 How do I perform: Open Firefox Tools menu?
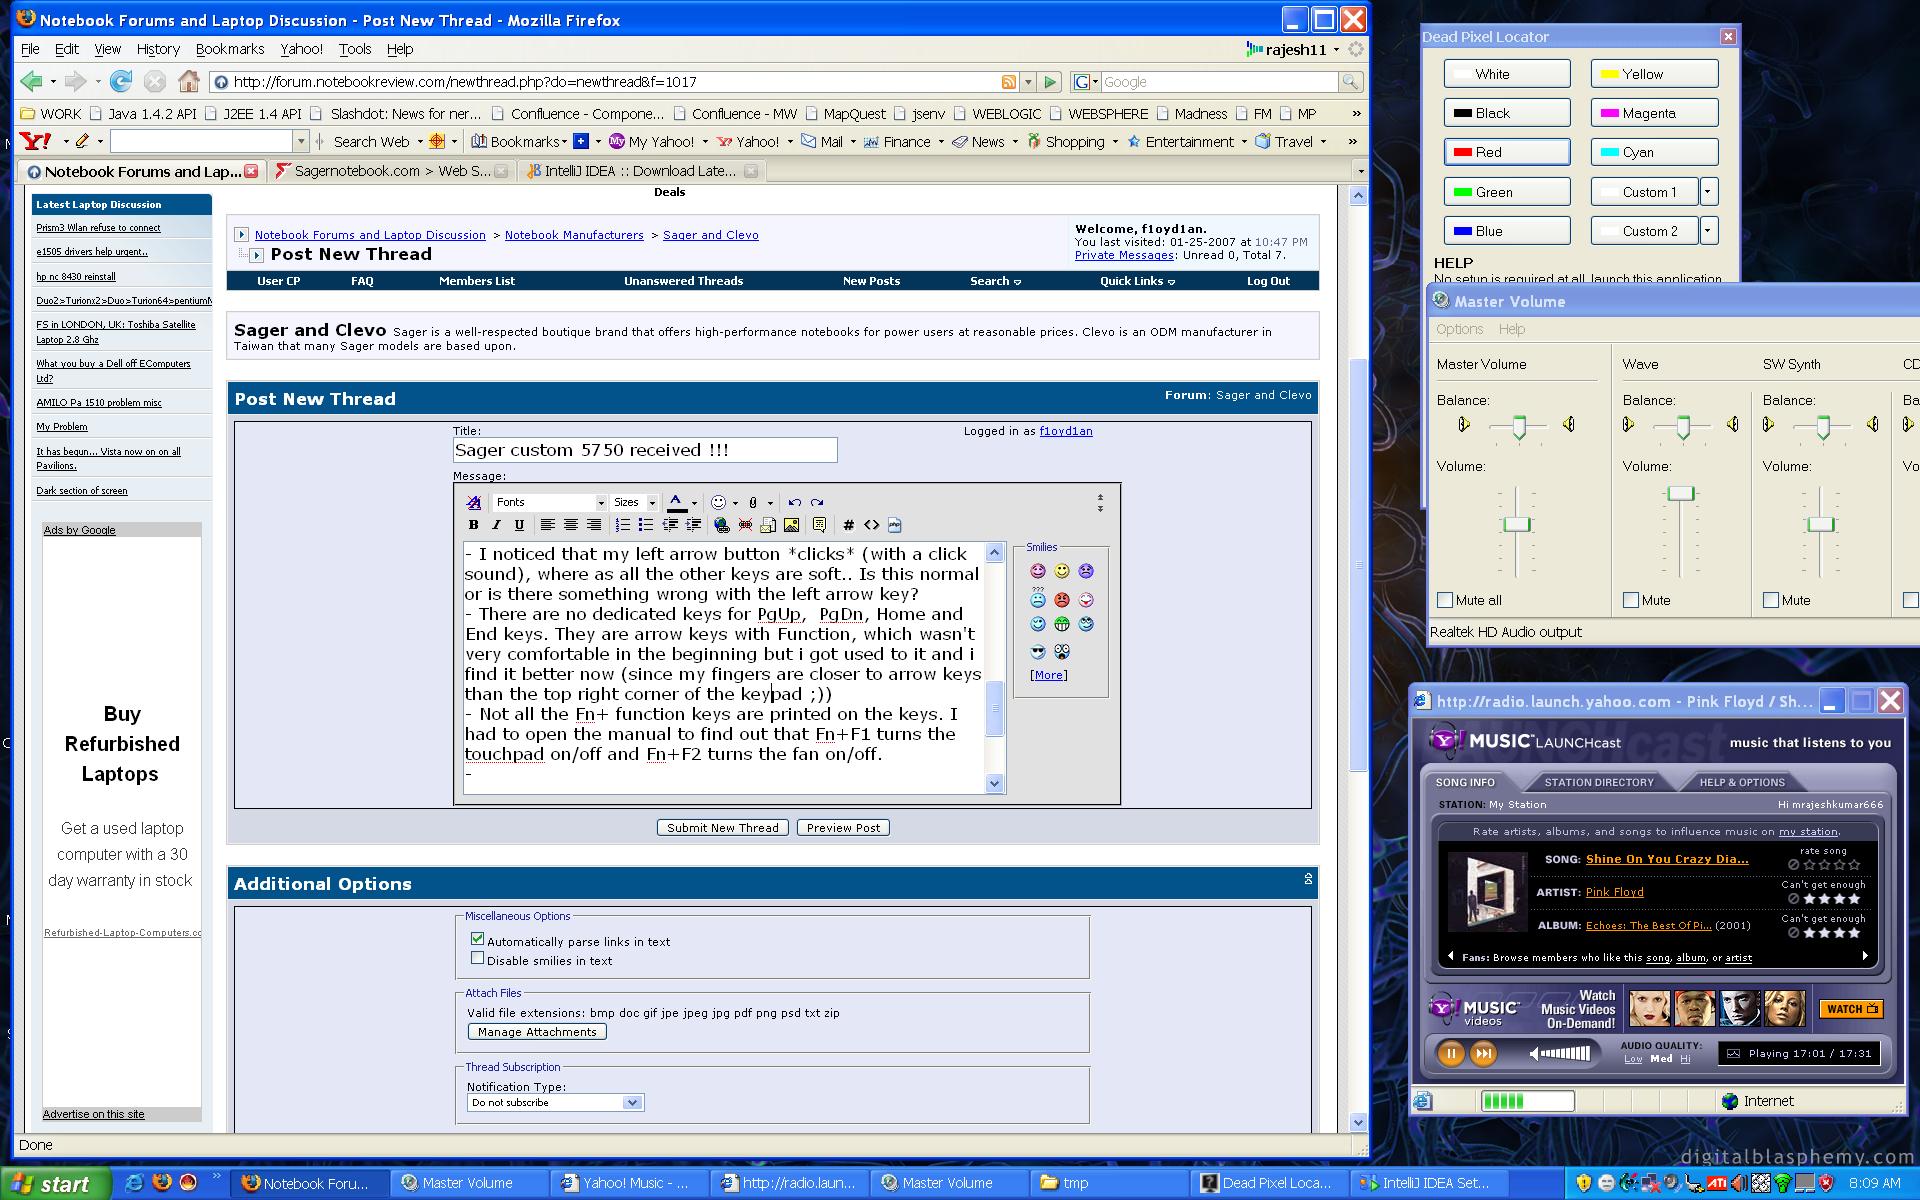click(355, 49)
